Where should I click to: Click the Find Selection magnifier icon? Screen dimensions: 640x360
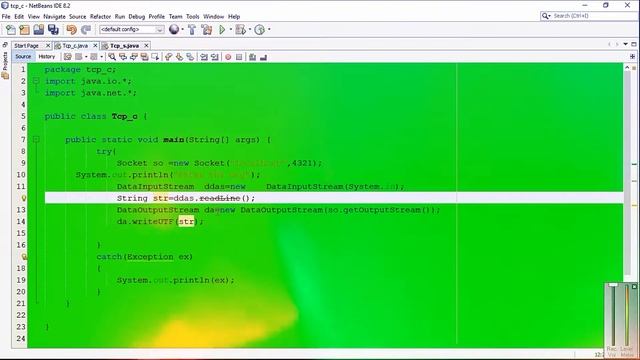pyautogui.click(x=112, y=57)
